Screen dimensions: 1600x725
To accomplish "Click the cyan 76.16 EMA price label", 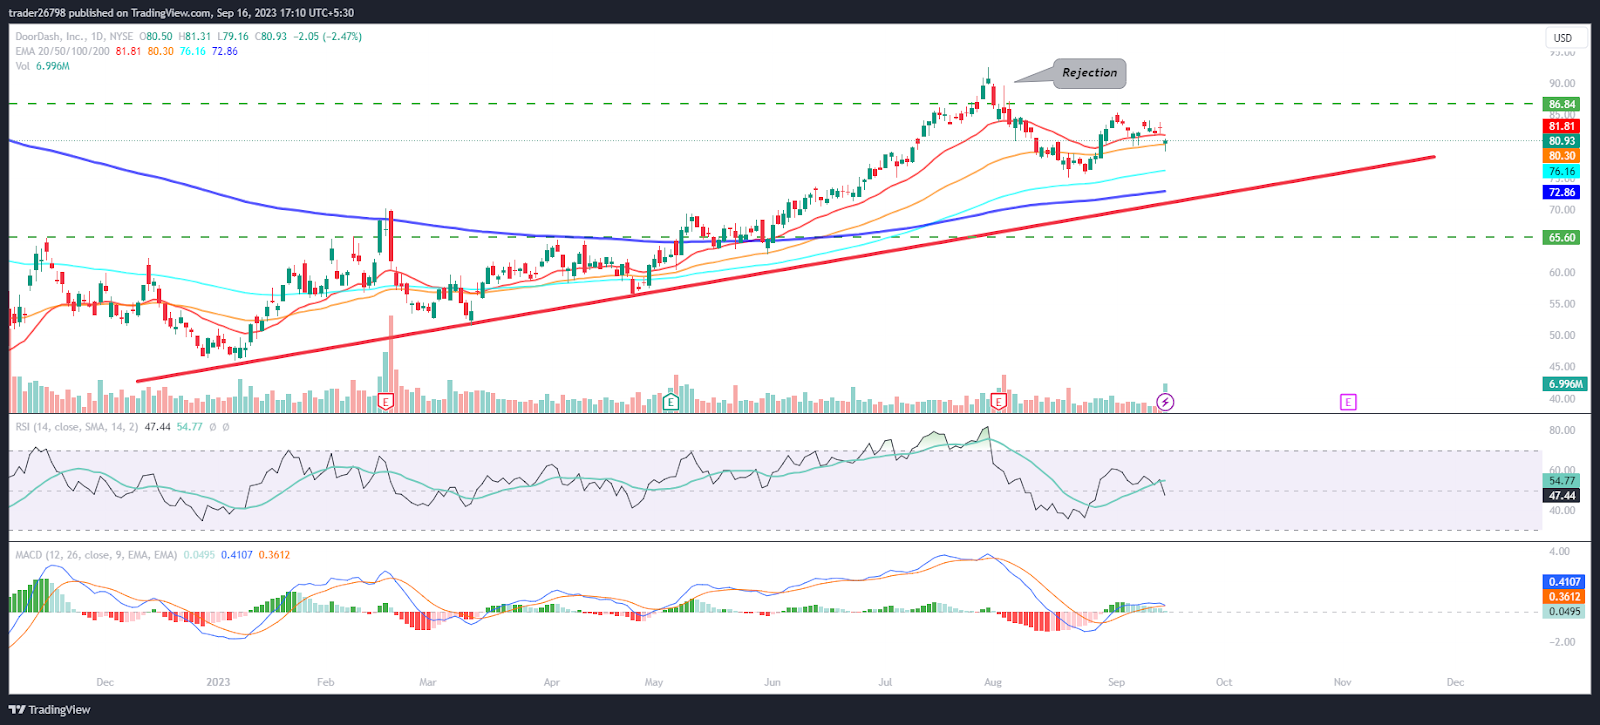I will [1562, 172].
